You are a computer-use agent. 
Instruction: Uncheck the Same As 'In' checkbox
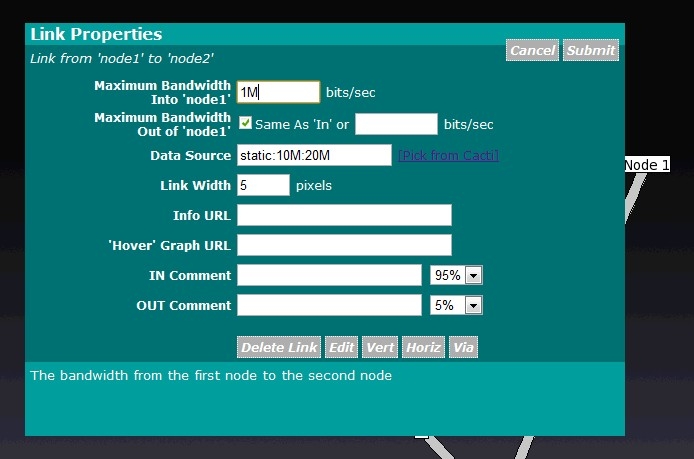245,123
